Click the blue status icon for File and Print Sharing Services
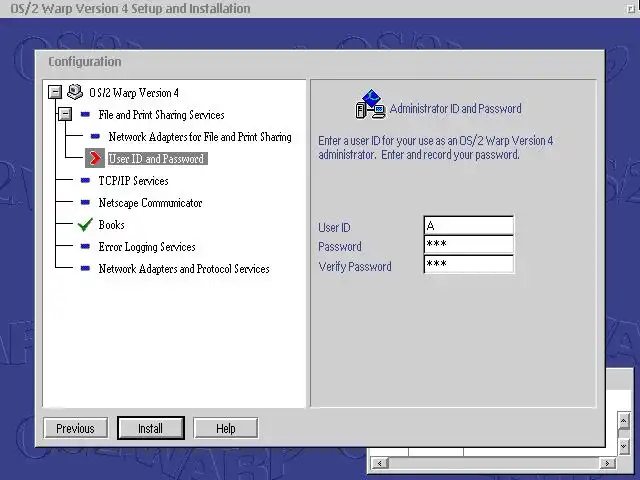Image resolution: width=640 pixels, height=480 pixels. pos(85,114)
